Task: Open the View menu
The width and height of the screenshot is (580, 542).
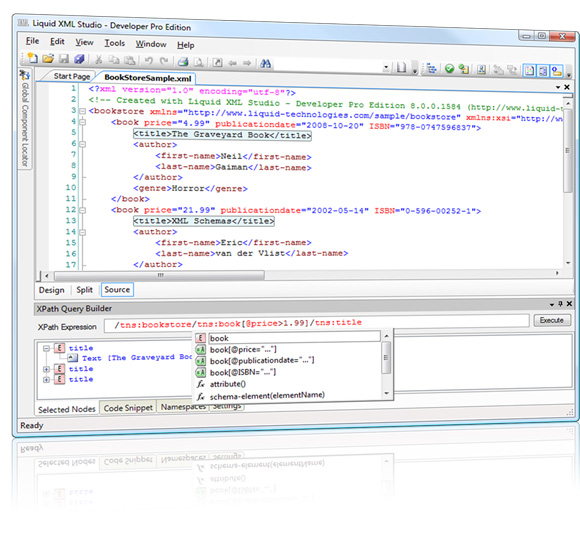Action: 84,43
